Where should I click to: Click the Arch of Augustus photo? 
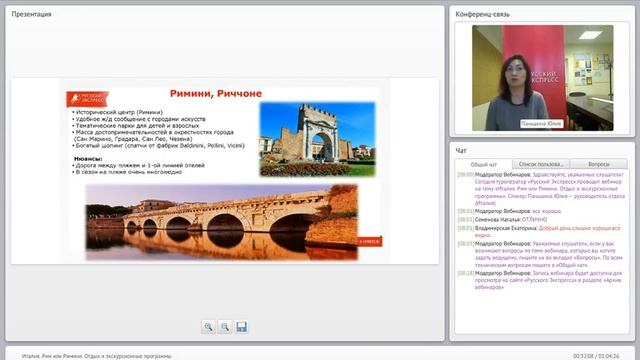point(318,139)
